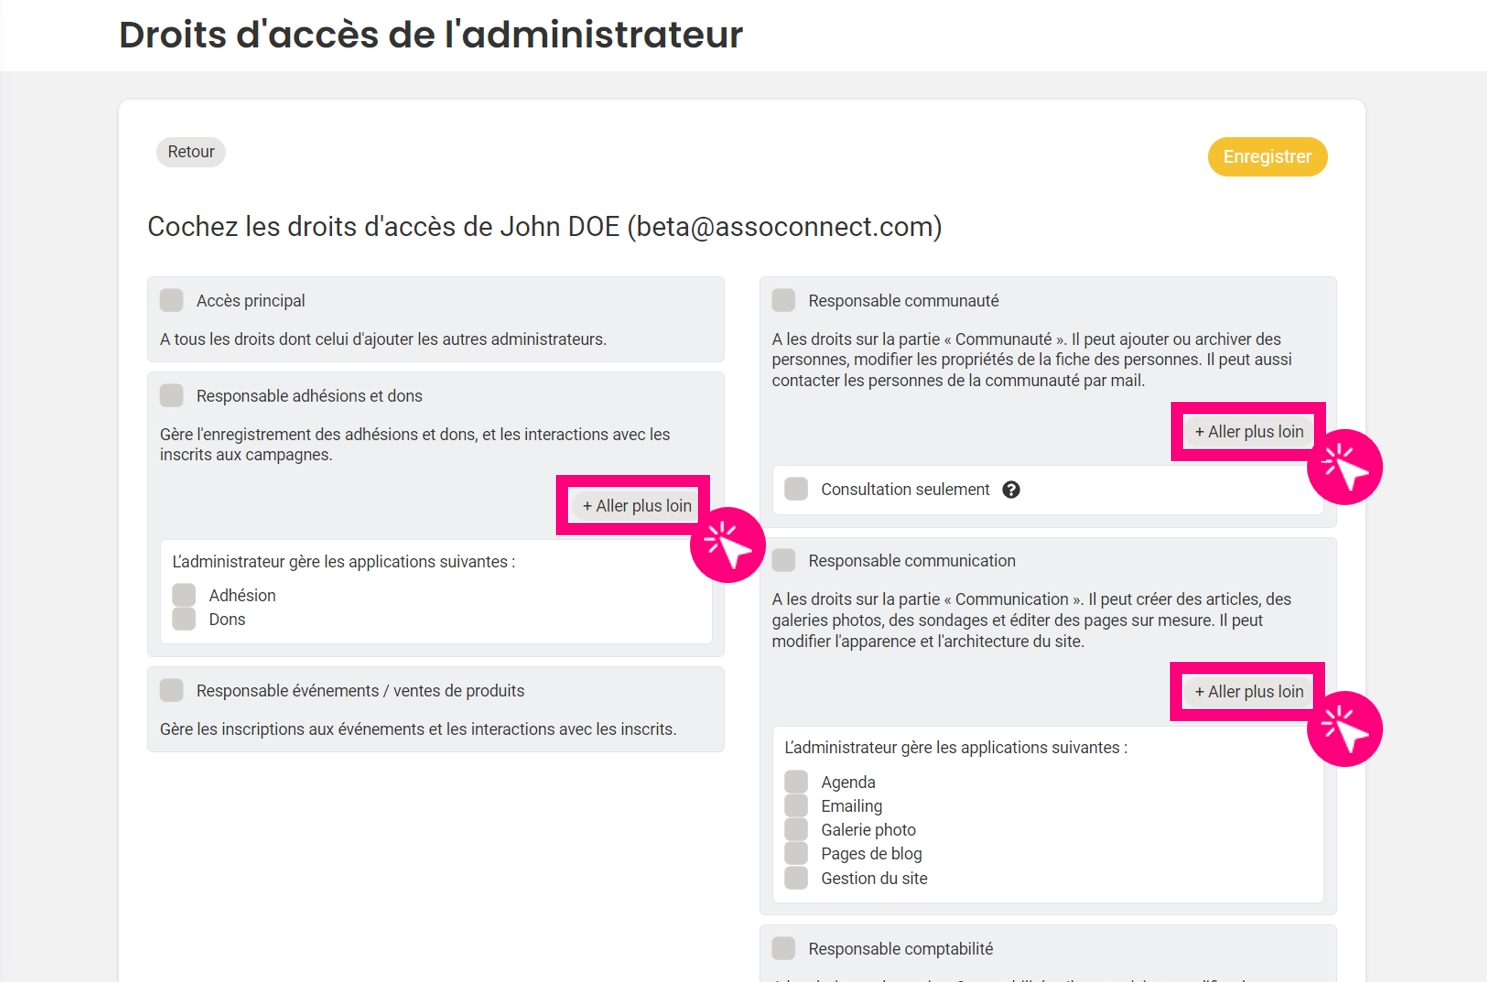The width and height of the screenshot is (1487, 982).
Task: Go back with the Retour button
Action: [x=191, y=152]
